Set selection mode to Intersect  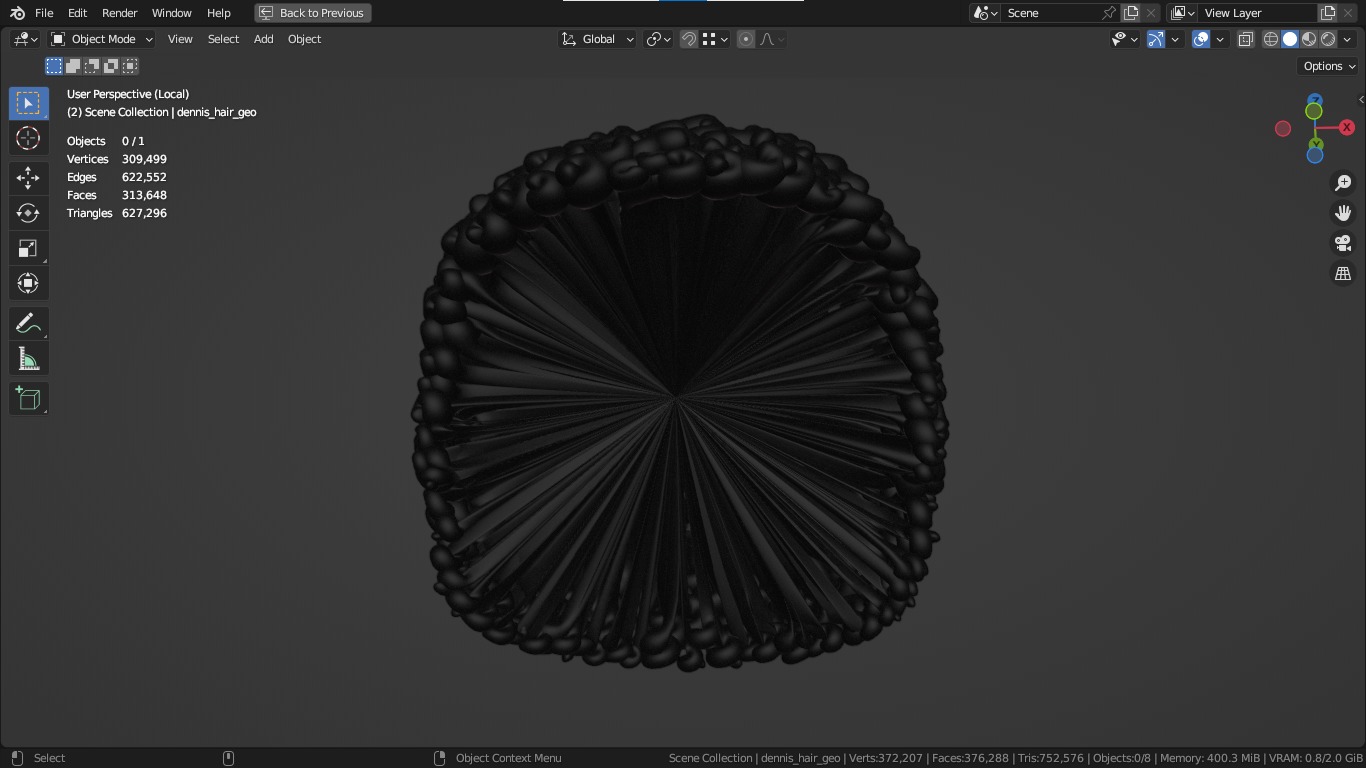[130, 66]
